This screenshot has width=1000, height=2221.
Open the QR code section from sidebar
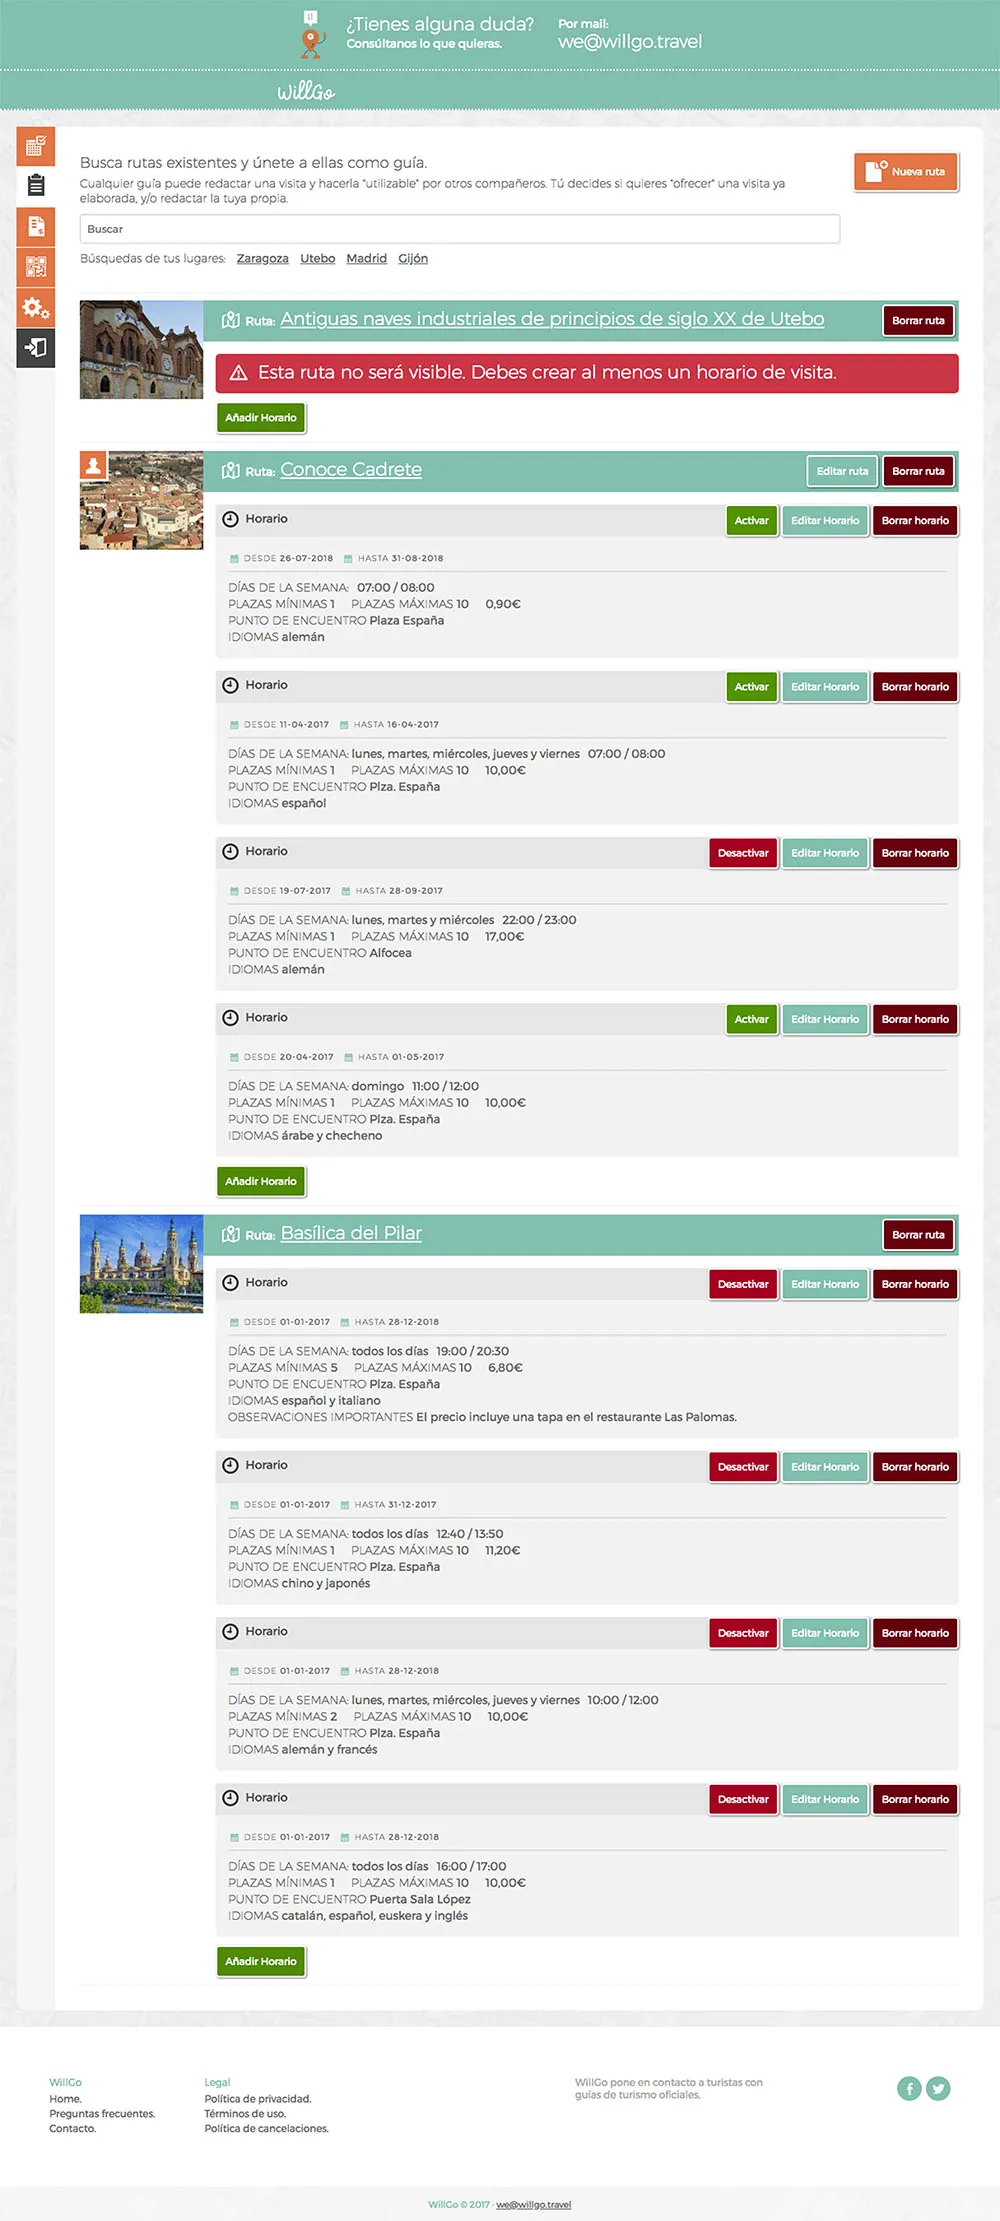point(36,266)
